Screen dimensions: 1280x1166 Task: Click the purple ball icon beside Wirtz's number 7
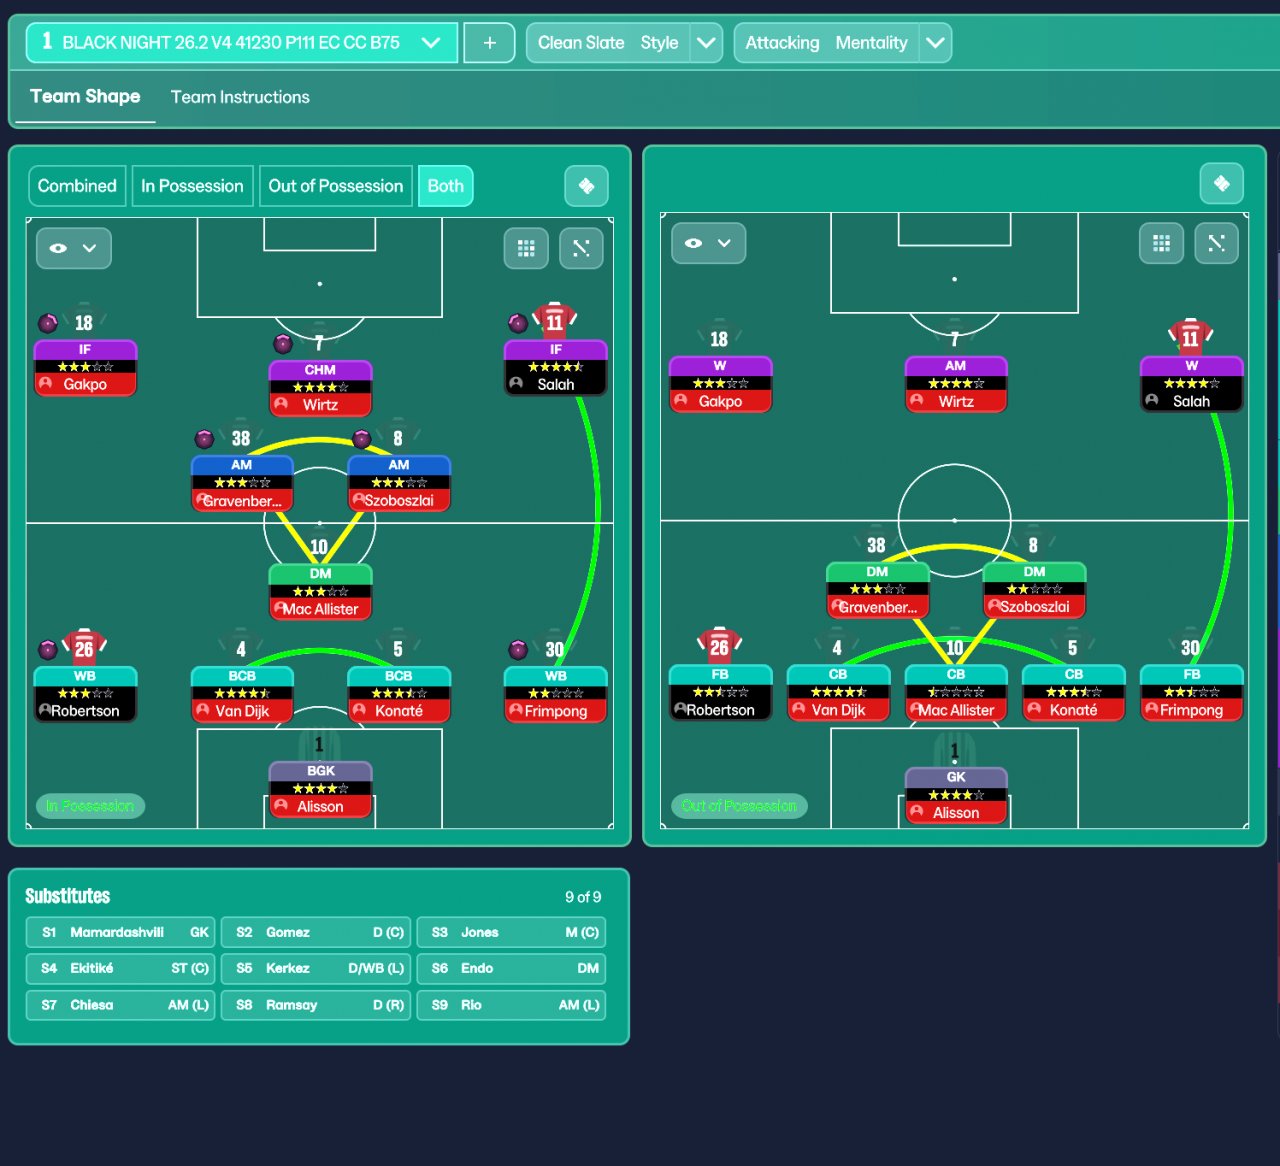283,344
